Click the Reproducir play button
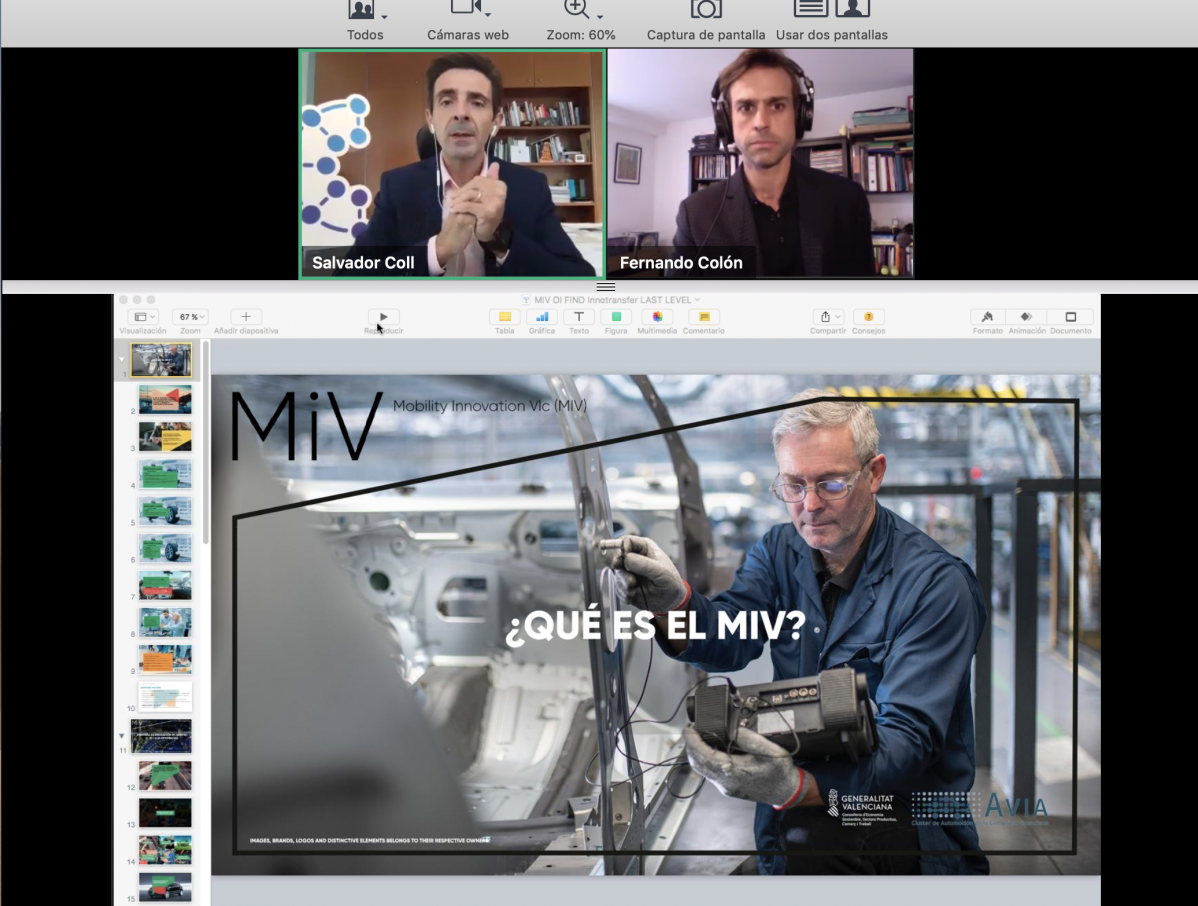The width and height of the screenshot is (1198, 906). [x=384, y=316]
